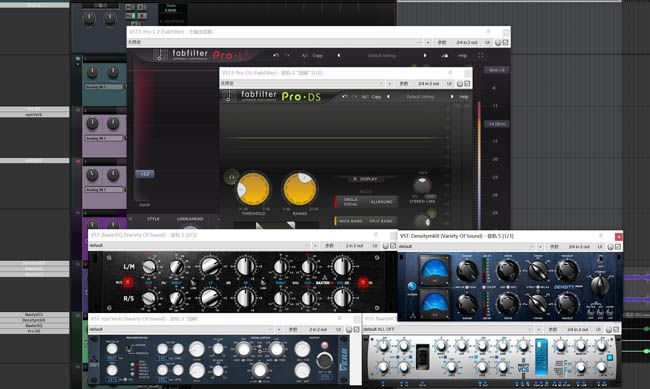Viewport: 650px width, 389px height.
Task: Click Copy in the Pro-DS header
Action: pos(376,96)
